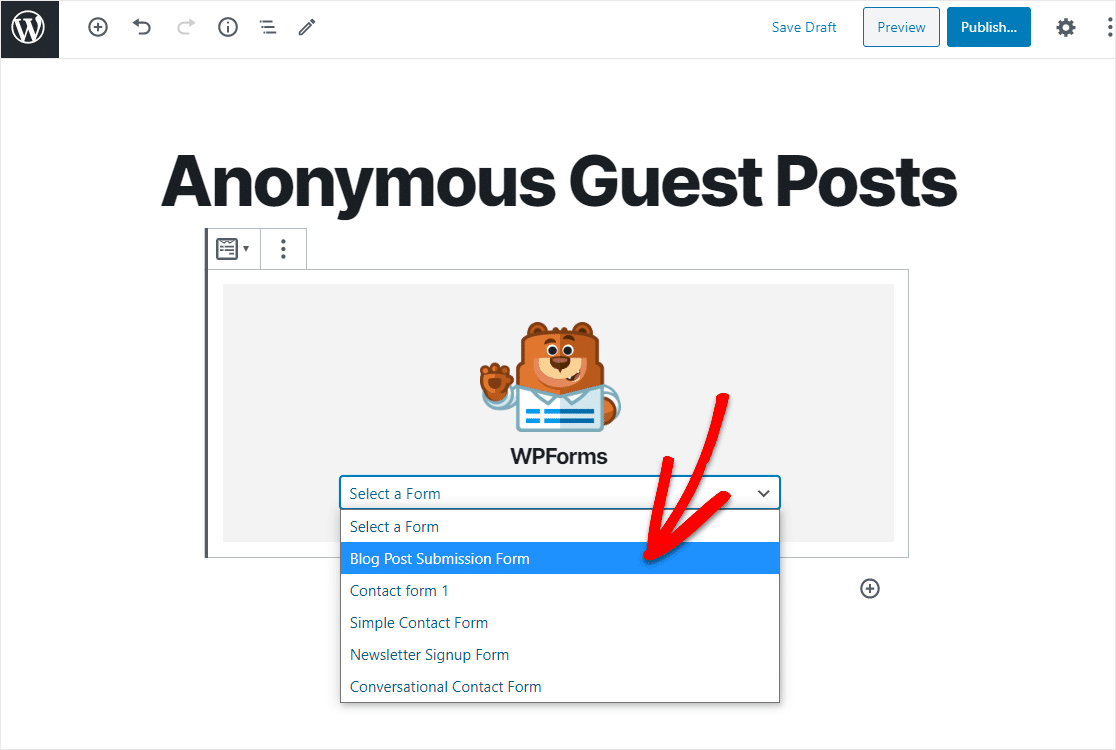Choose Blog Post Submission Form option
Screen dimensions: 1116x750
560,559
